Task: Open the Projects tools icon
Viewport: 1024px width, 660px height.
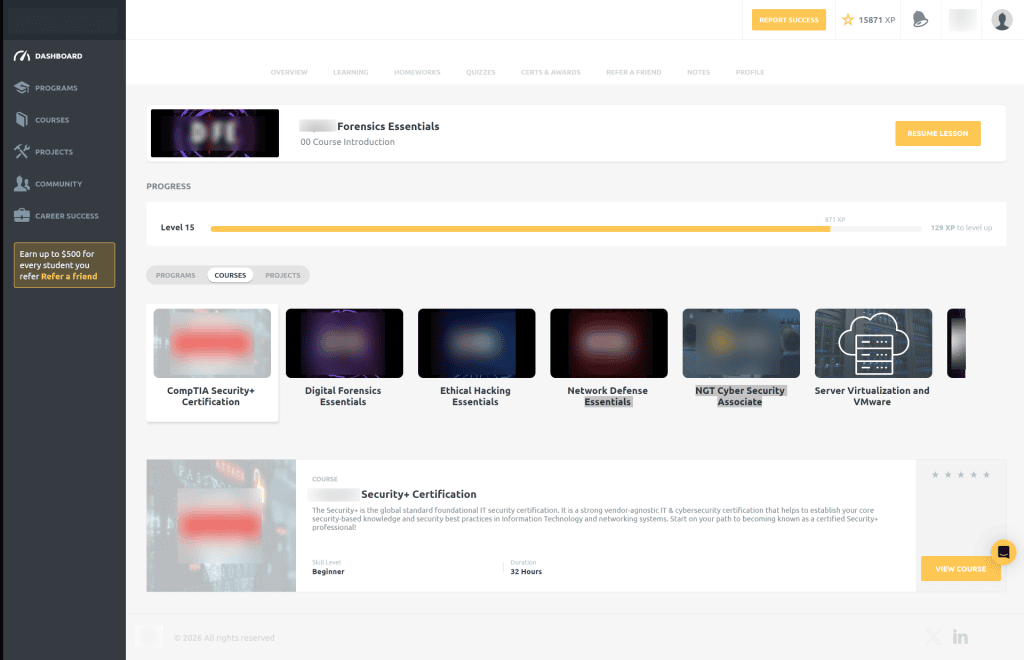Action: 22,151
